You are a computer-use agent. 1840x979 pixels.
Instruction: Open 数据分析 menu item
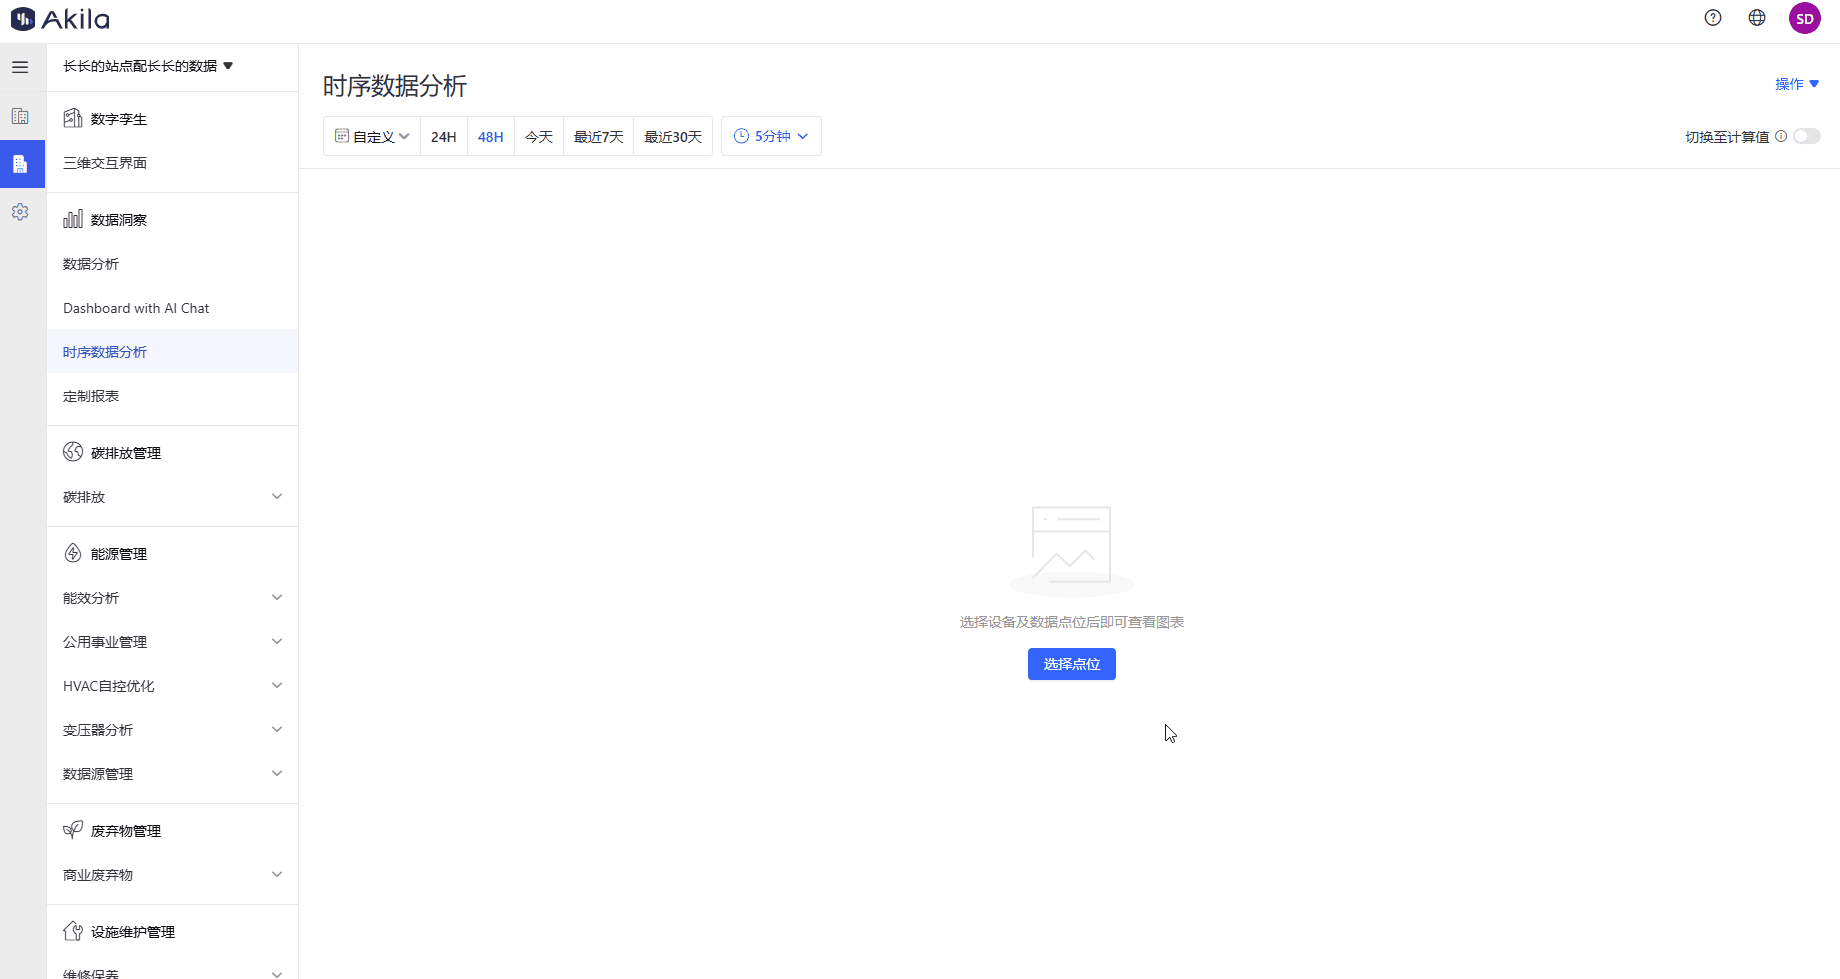click(172, 264)
